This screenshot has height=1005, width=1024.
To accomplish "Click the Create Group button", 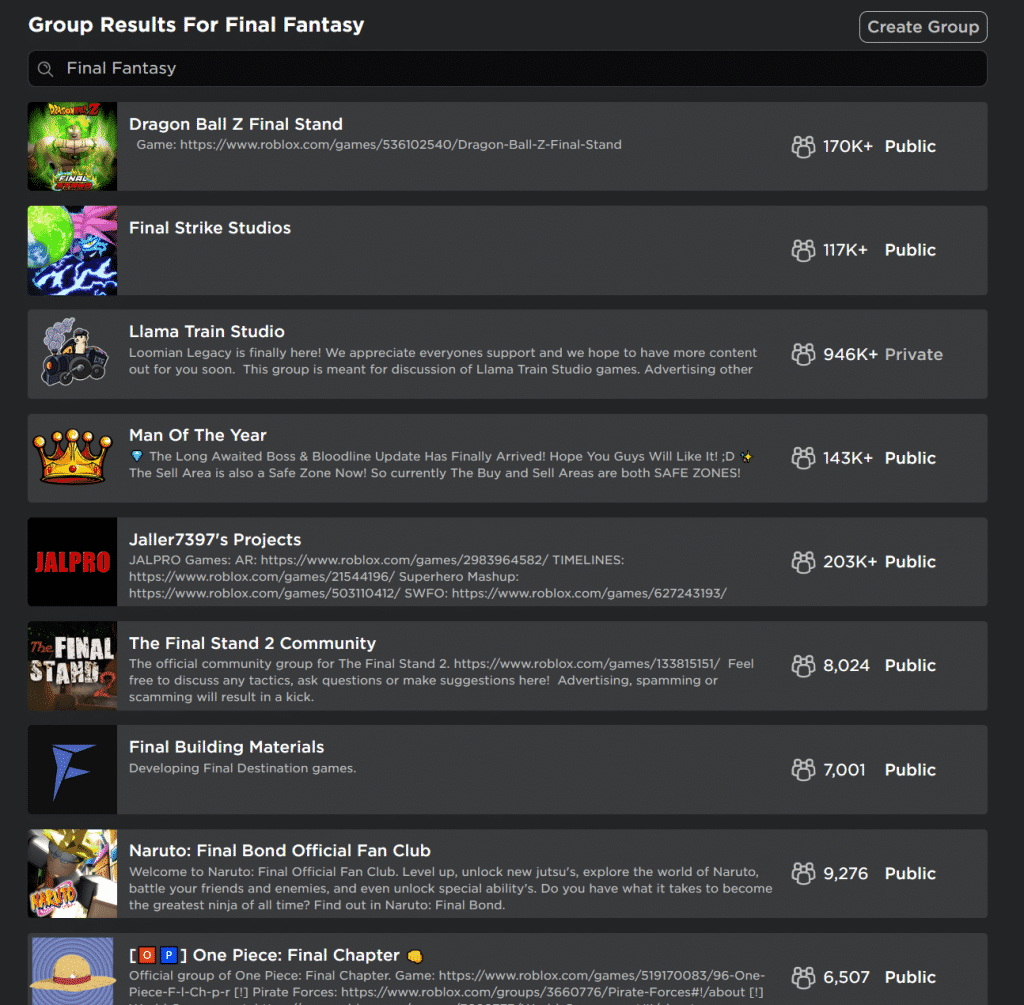I will [922, 27].
